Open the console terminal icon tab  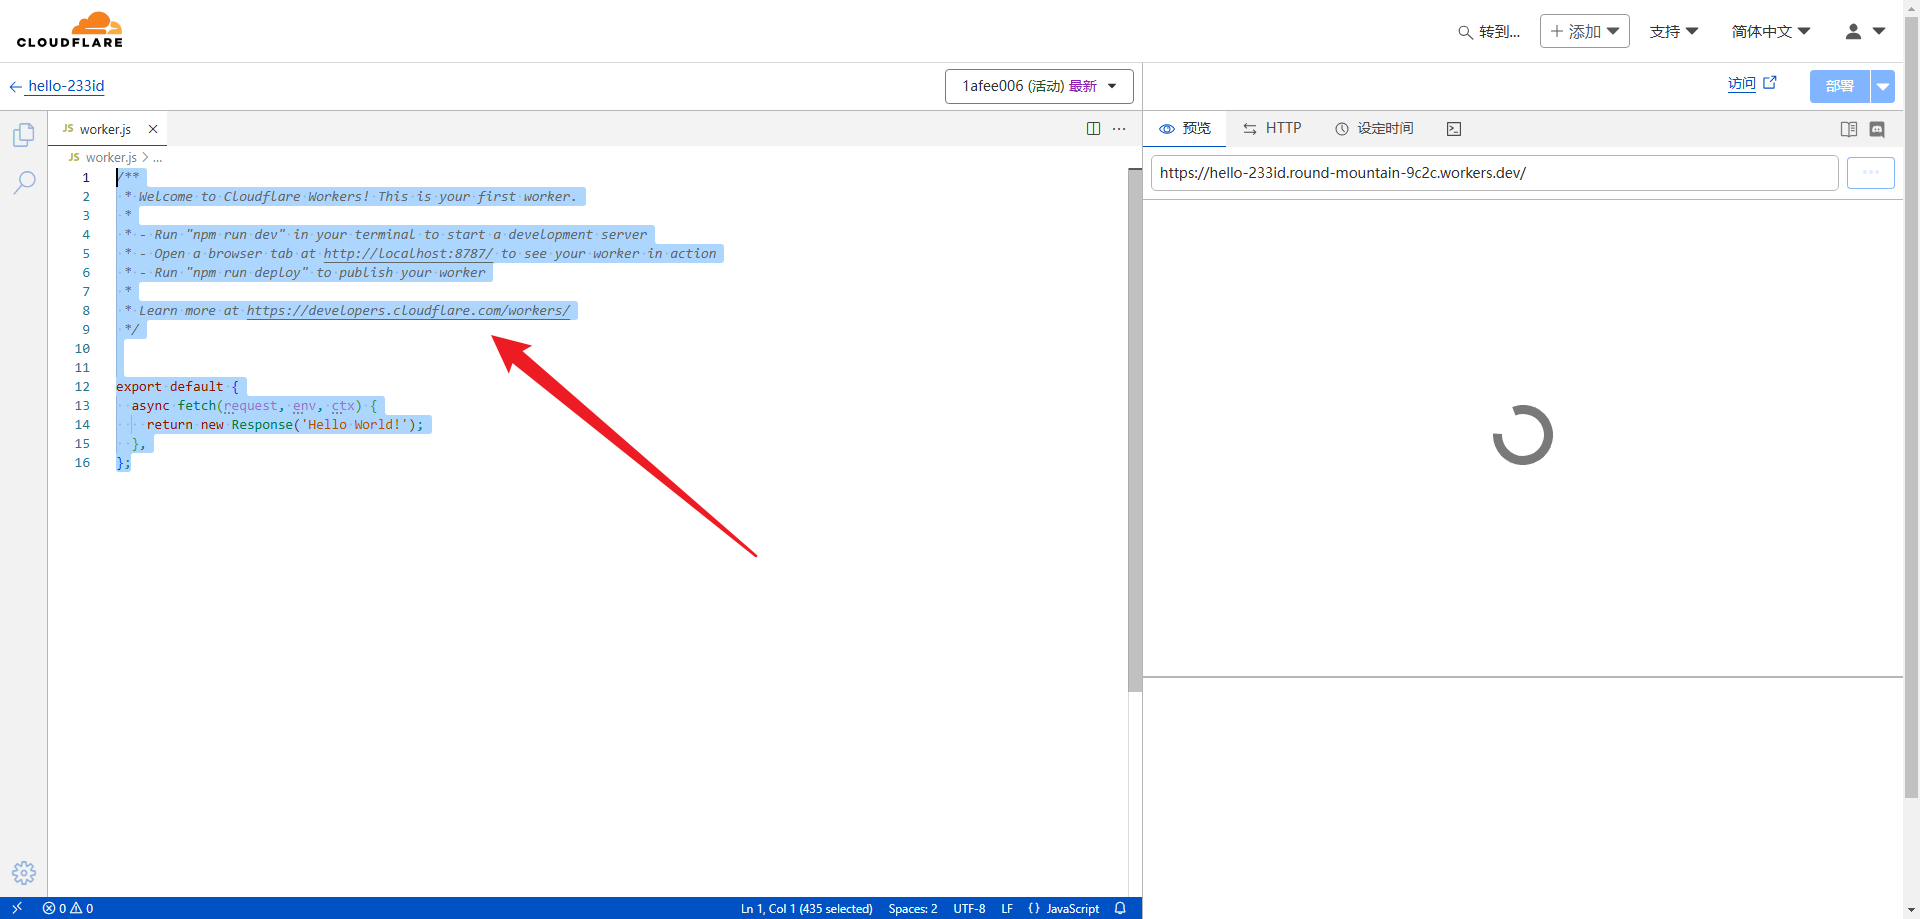tap(1454, 129)
